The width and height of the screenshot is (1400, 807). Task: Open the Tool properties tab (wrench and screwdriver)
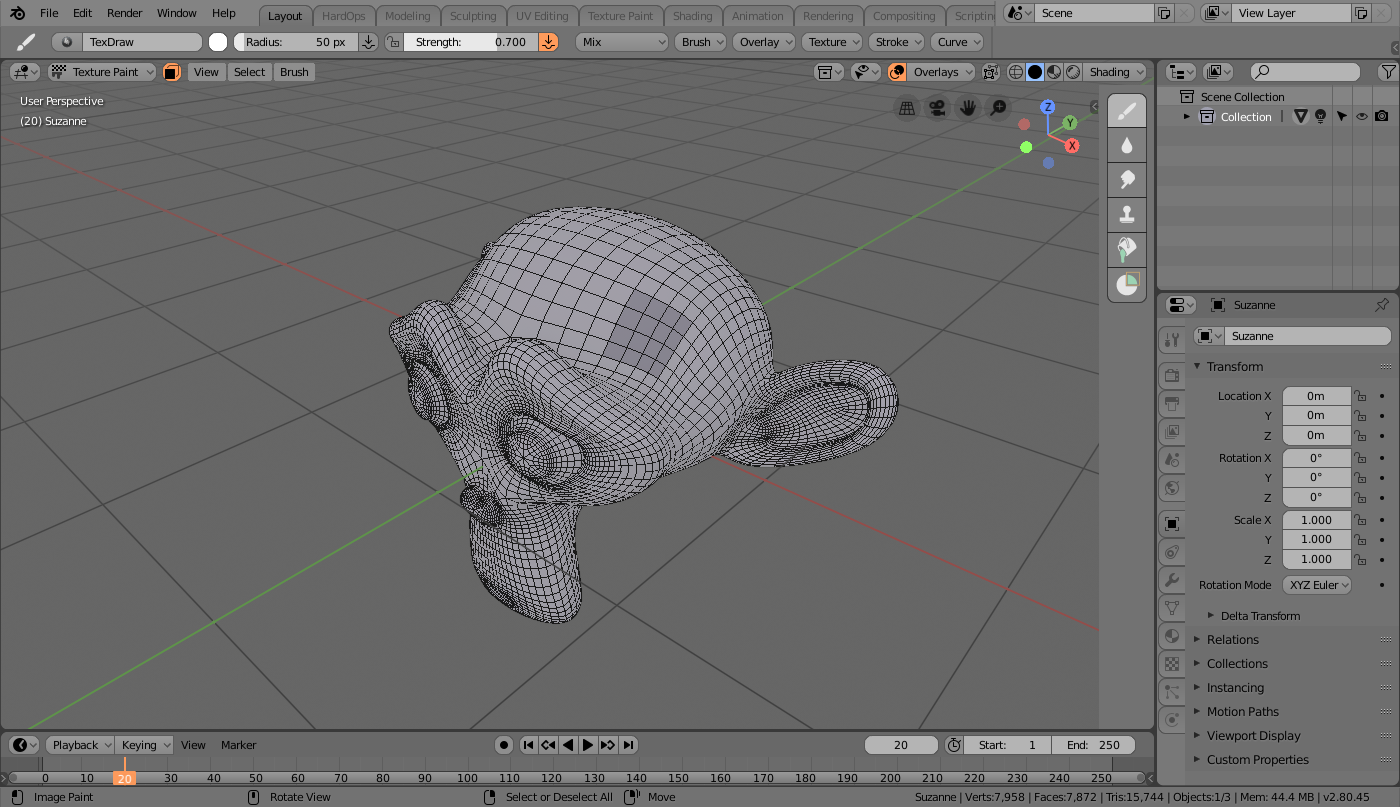(x=1171, y=340)
